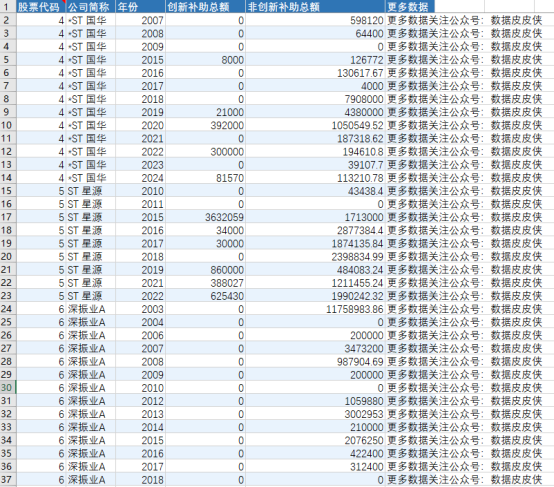554x487 pixels.
Task: Click the 年份 header cell
Action: click(x=140, y=7)
